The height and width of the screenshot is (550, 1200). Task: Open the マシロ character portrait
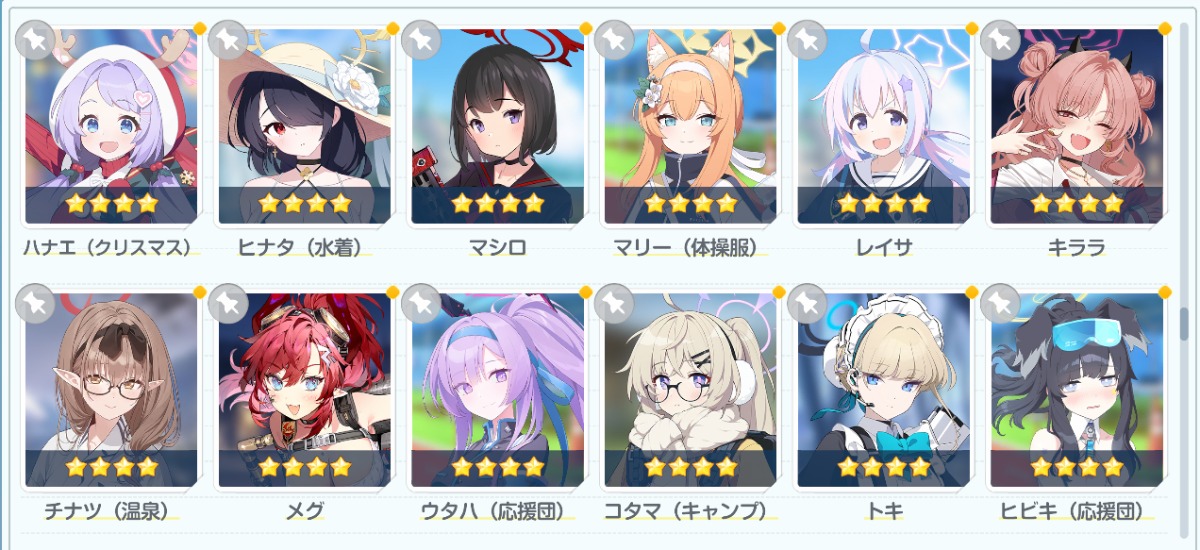coord(498,126)
